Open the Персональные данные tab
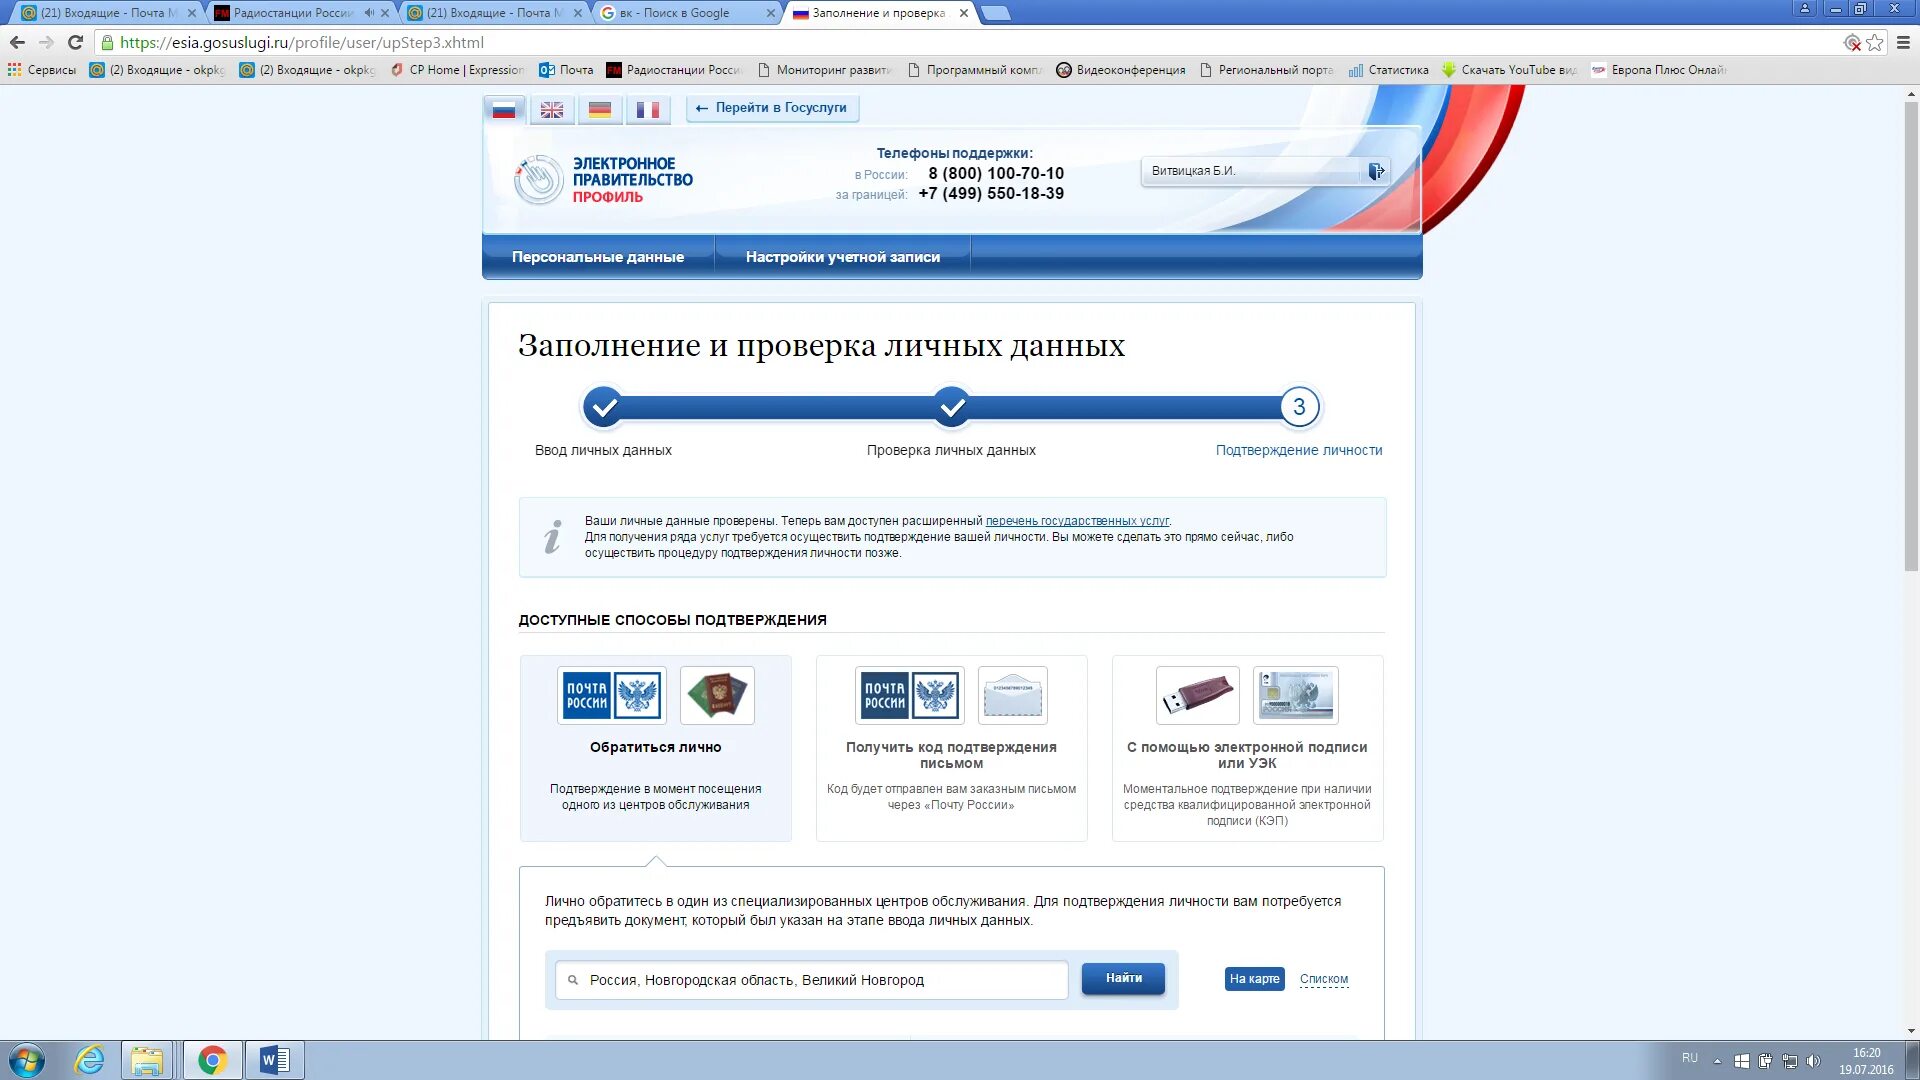 (x=598, y=257)
